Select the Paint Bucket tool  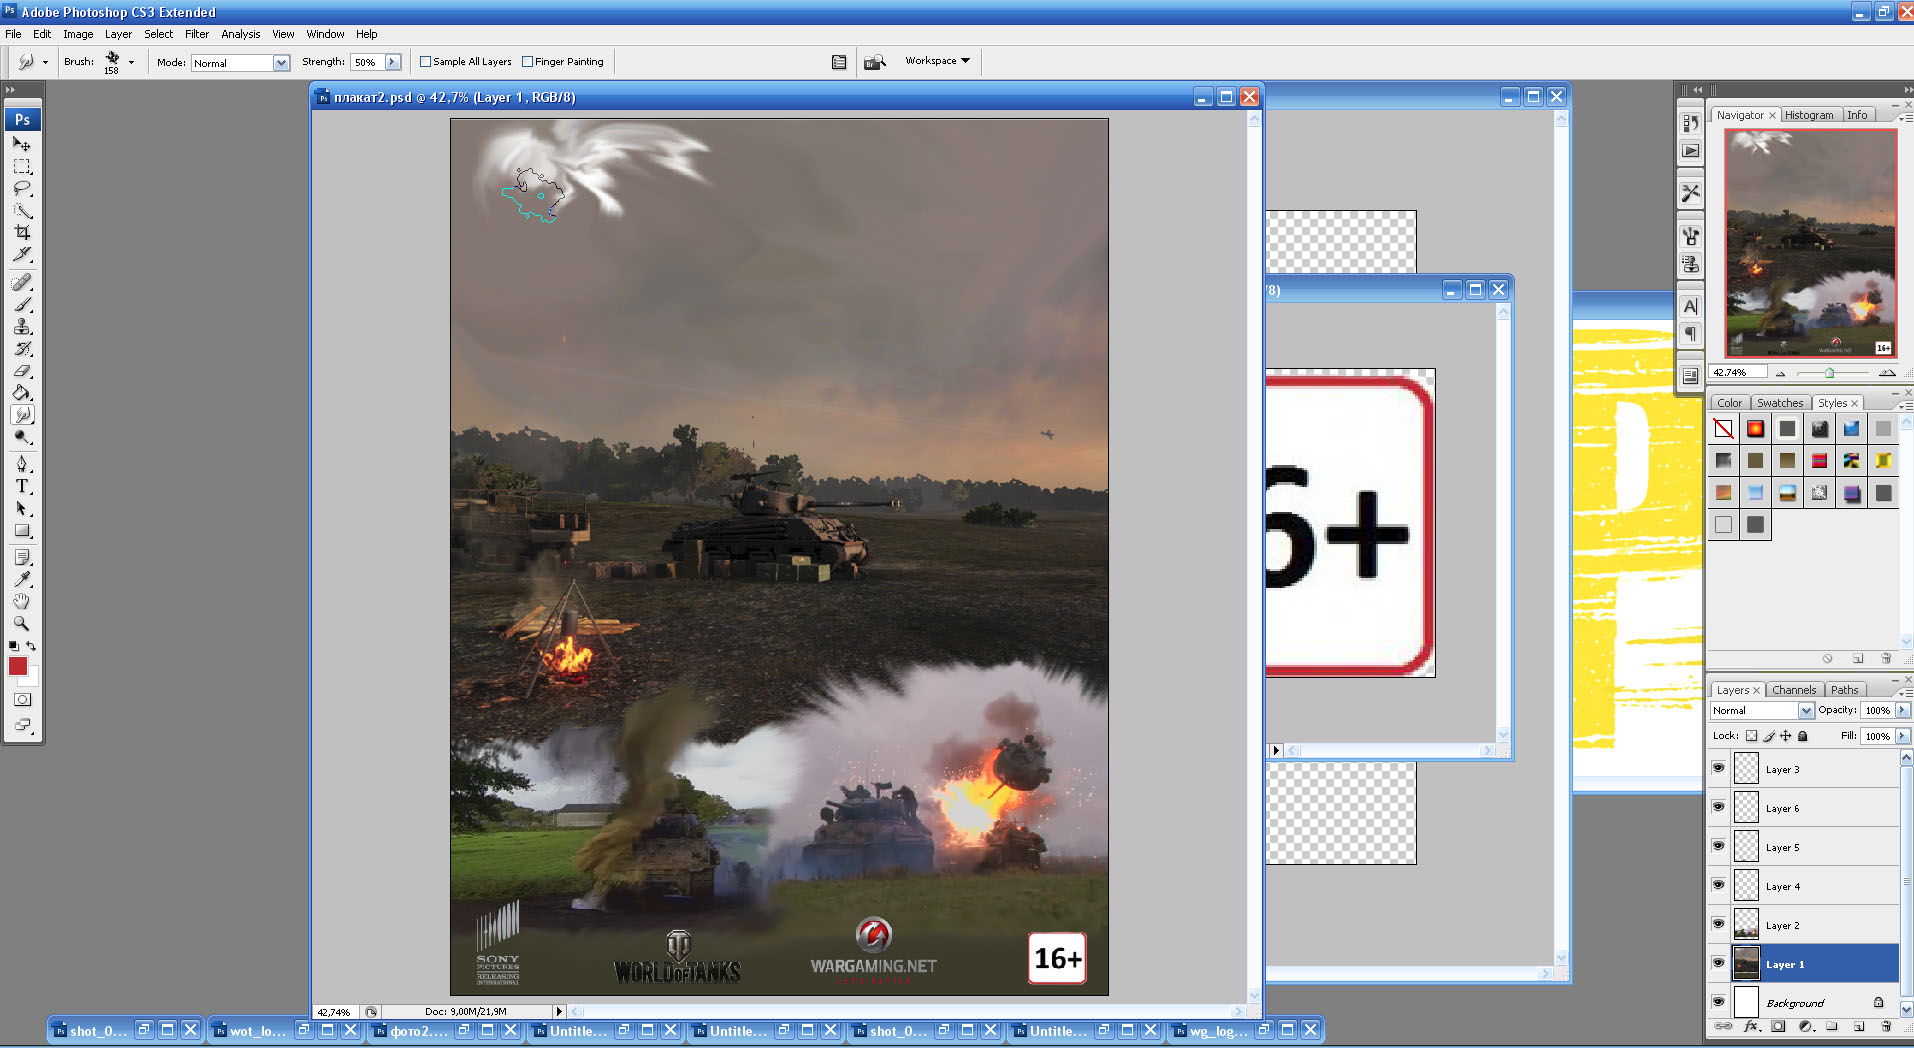(22, 392)
